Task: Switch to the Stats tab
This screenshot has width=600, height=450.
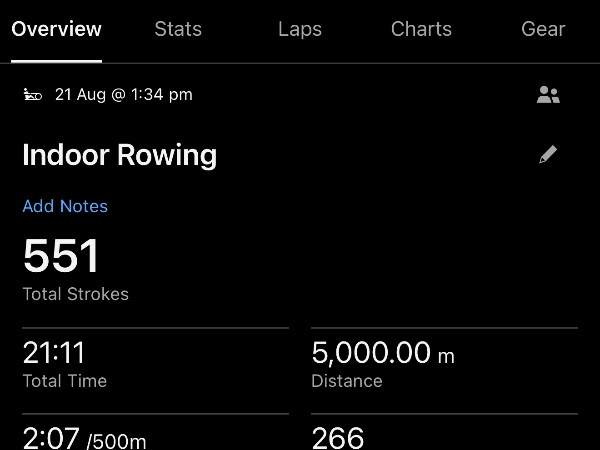Action: [x=178, y=29]
